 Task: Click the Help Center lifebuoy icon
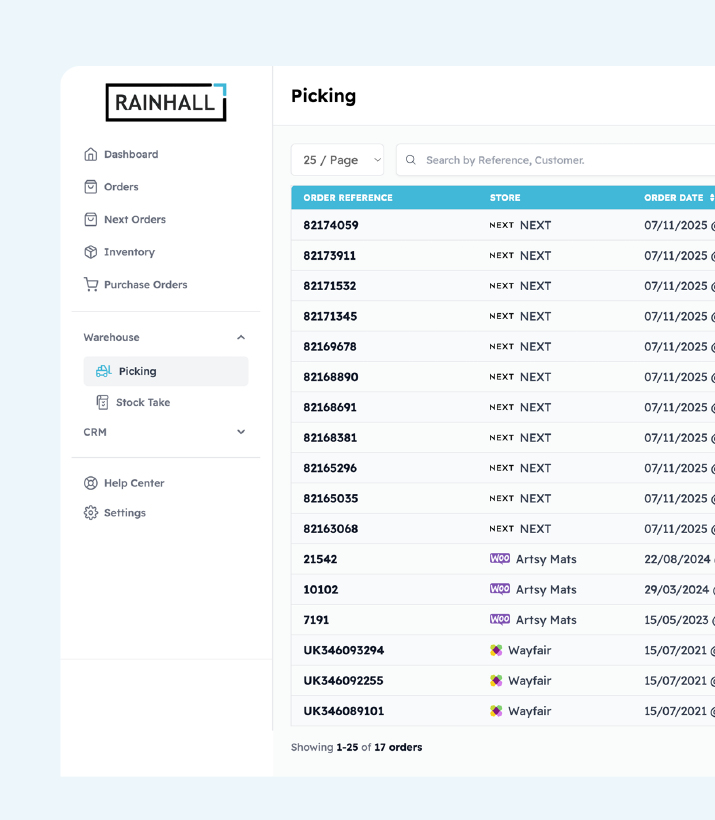[91, 483]
